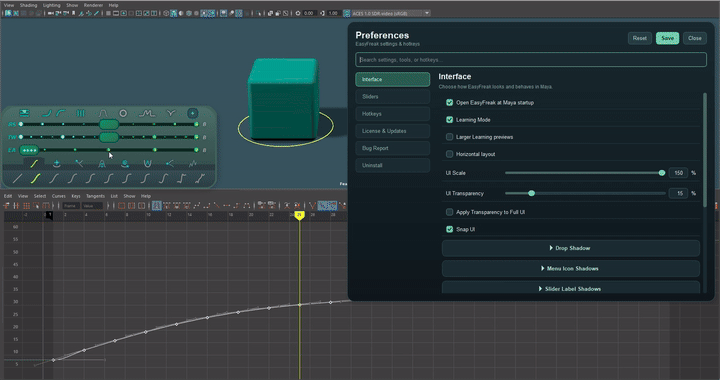
Task: Open the Curves menu in Graph Editor
Action: (58, 196)
